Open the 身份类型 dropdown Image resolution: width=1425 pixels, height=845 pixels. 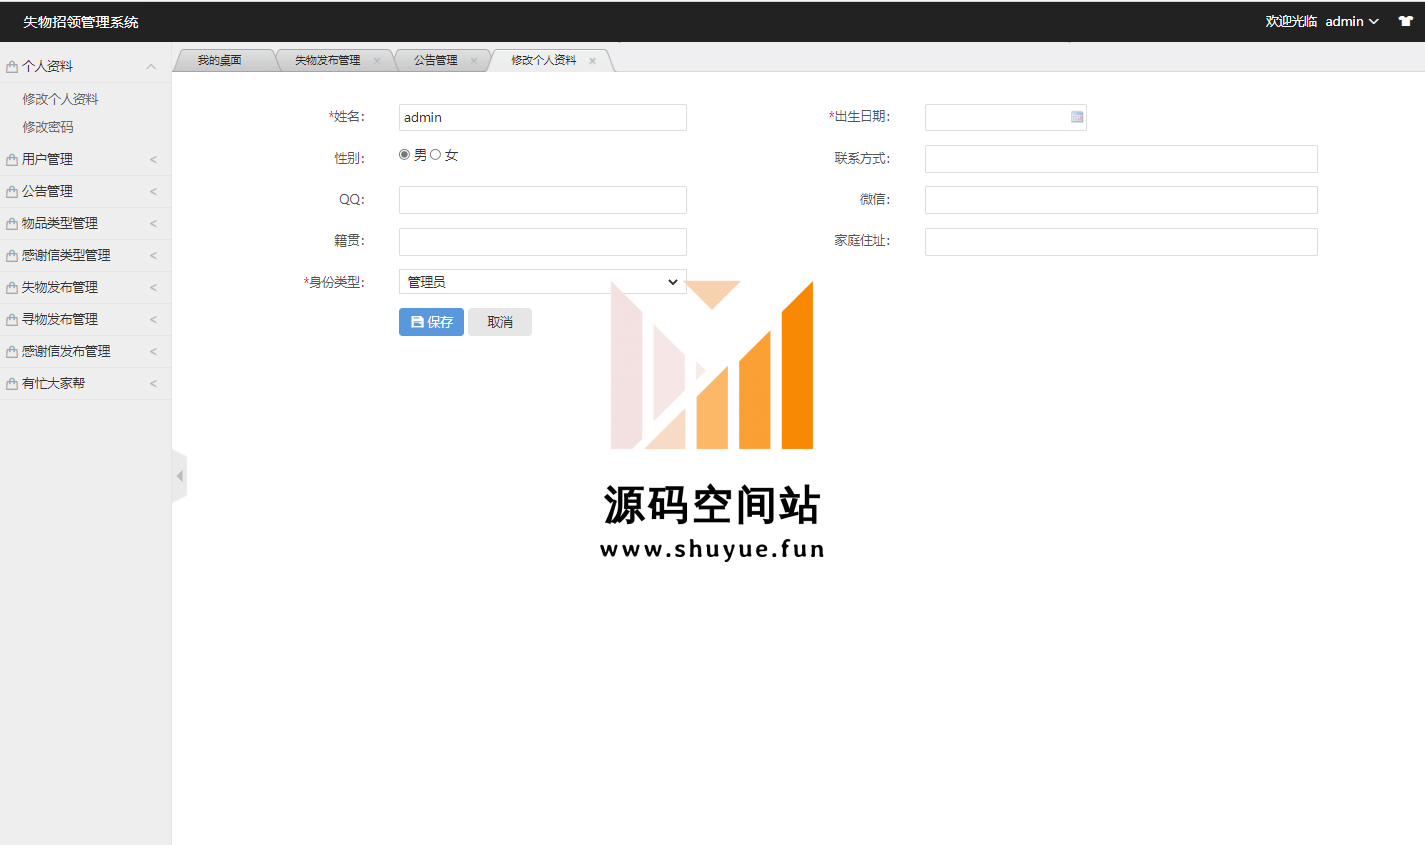click(542, 282)
